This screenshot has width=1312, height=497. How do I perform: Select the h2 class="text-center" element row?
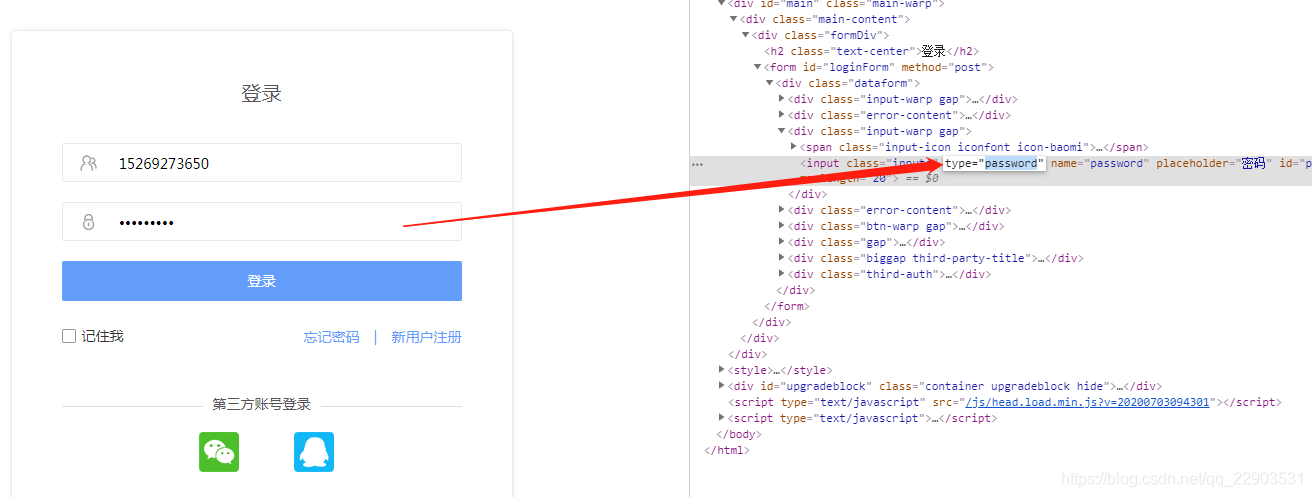point(872,51)
